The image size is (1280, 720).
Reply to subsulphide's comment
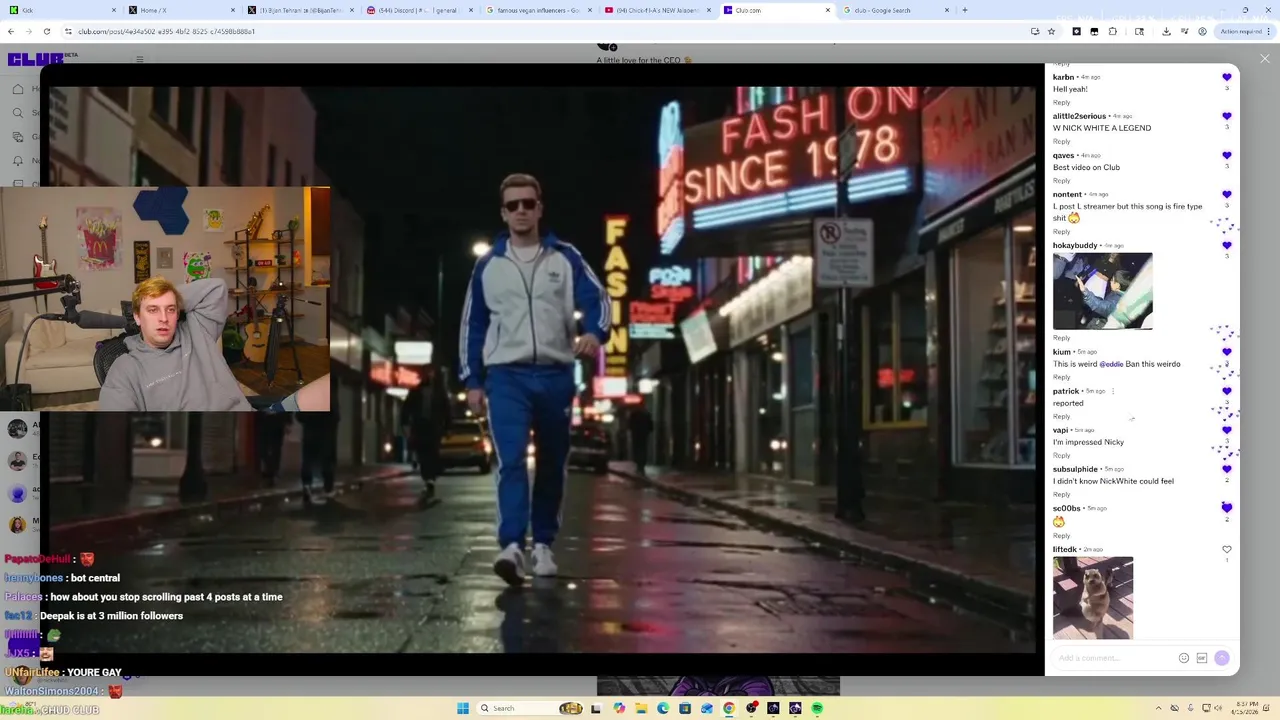click(1061, 494)
